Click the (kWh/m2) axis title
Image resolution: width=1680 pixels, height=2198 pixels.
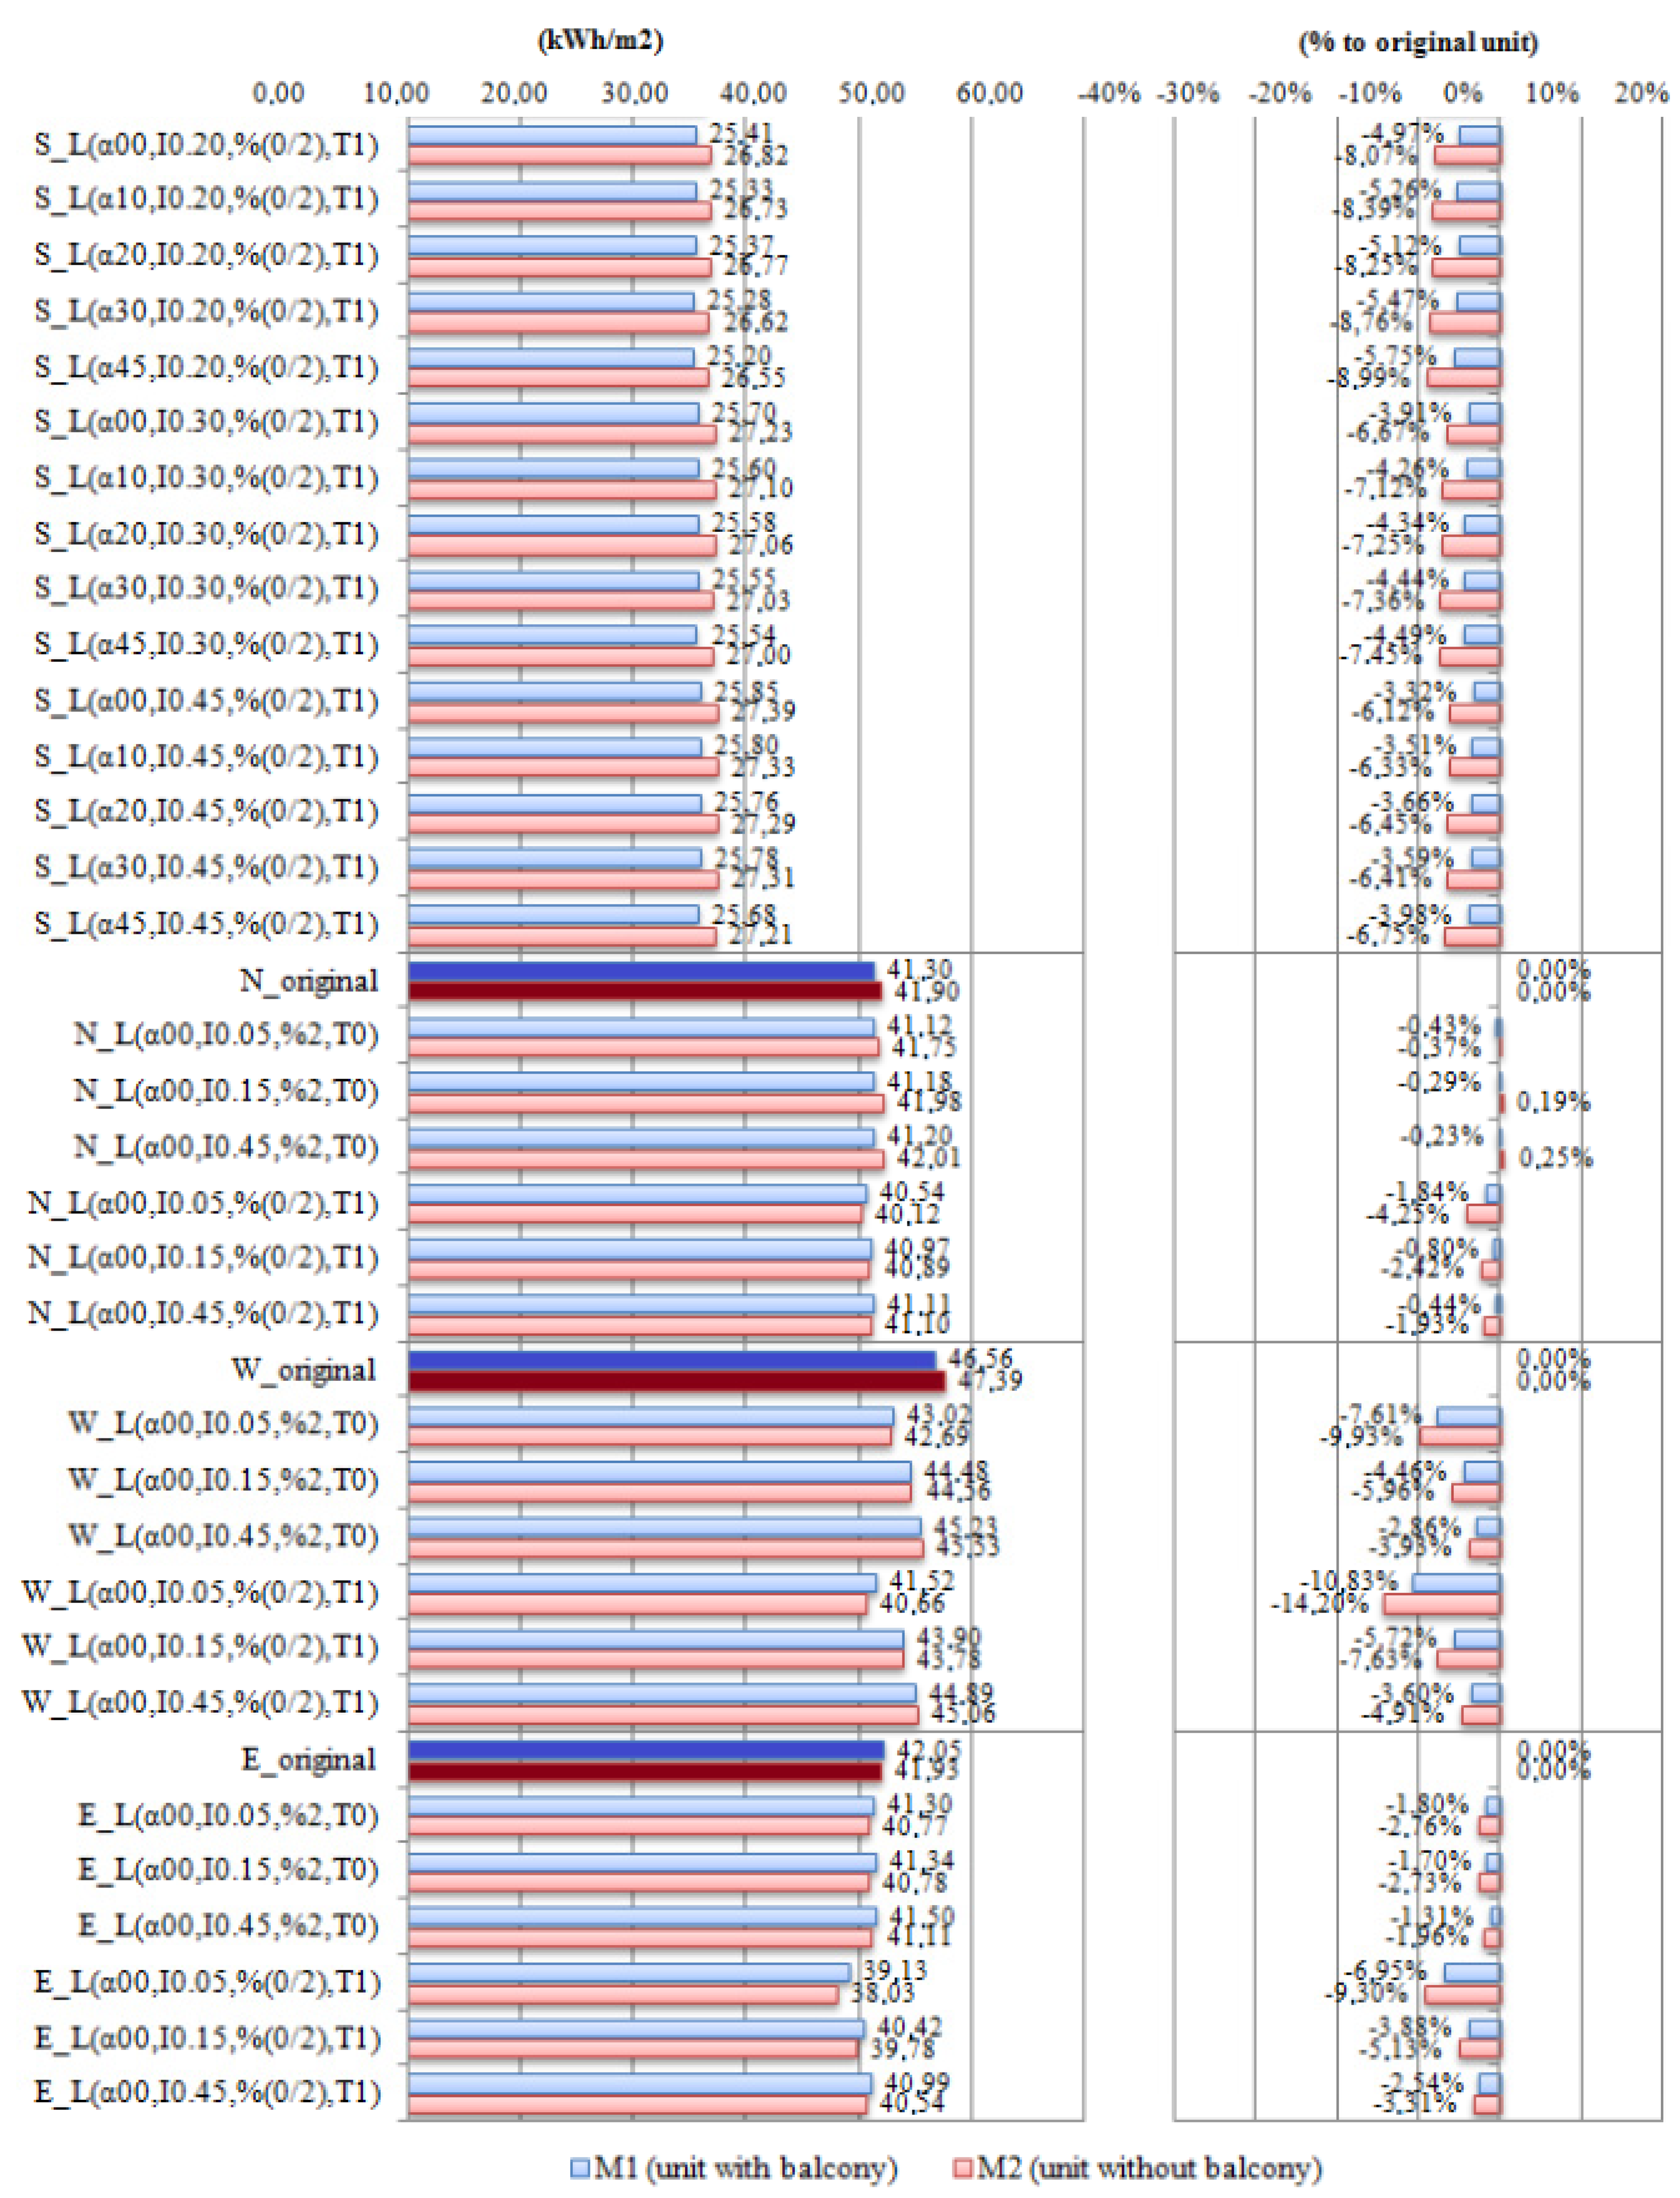pos(600,41)
